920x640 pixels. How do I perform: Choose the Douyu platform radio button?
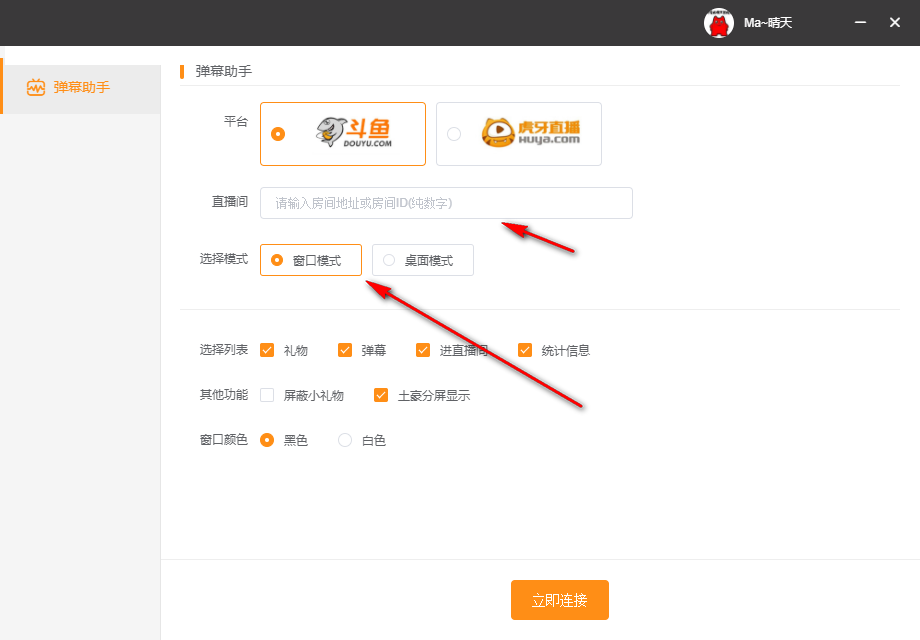278,134
